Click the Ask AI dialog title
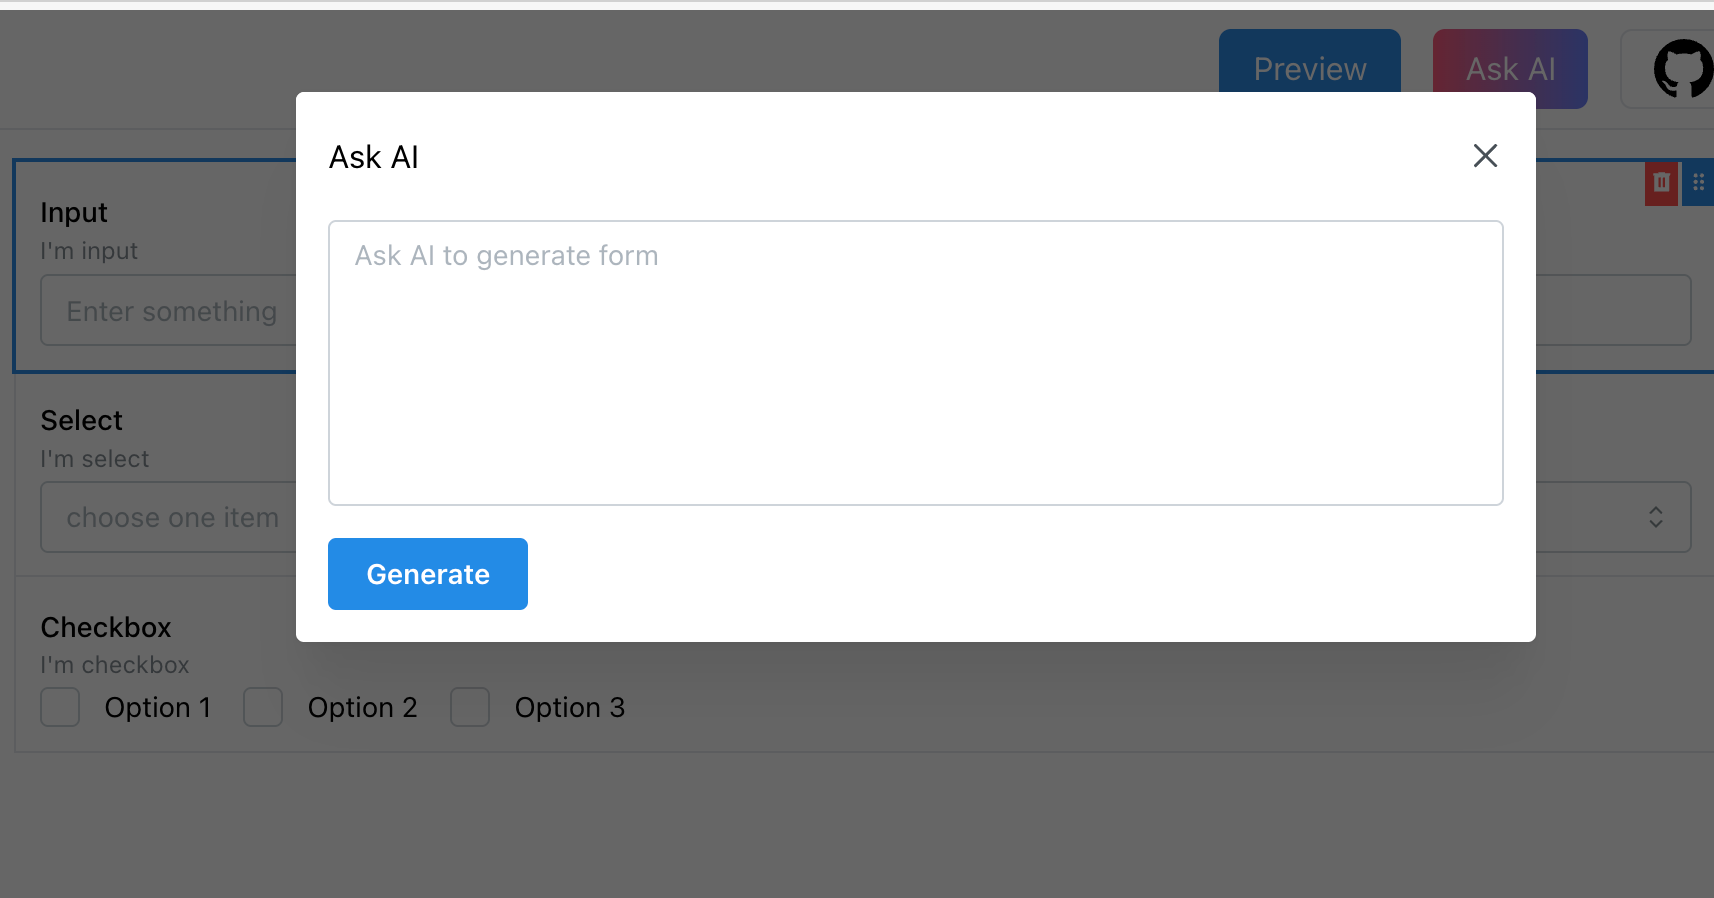This screenshot has width=1714, height=898. point(374,157)
